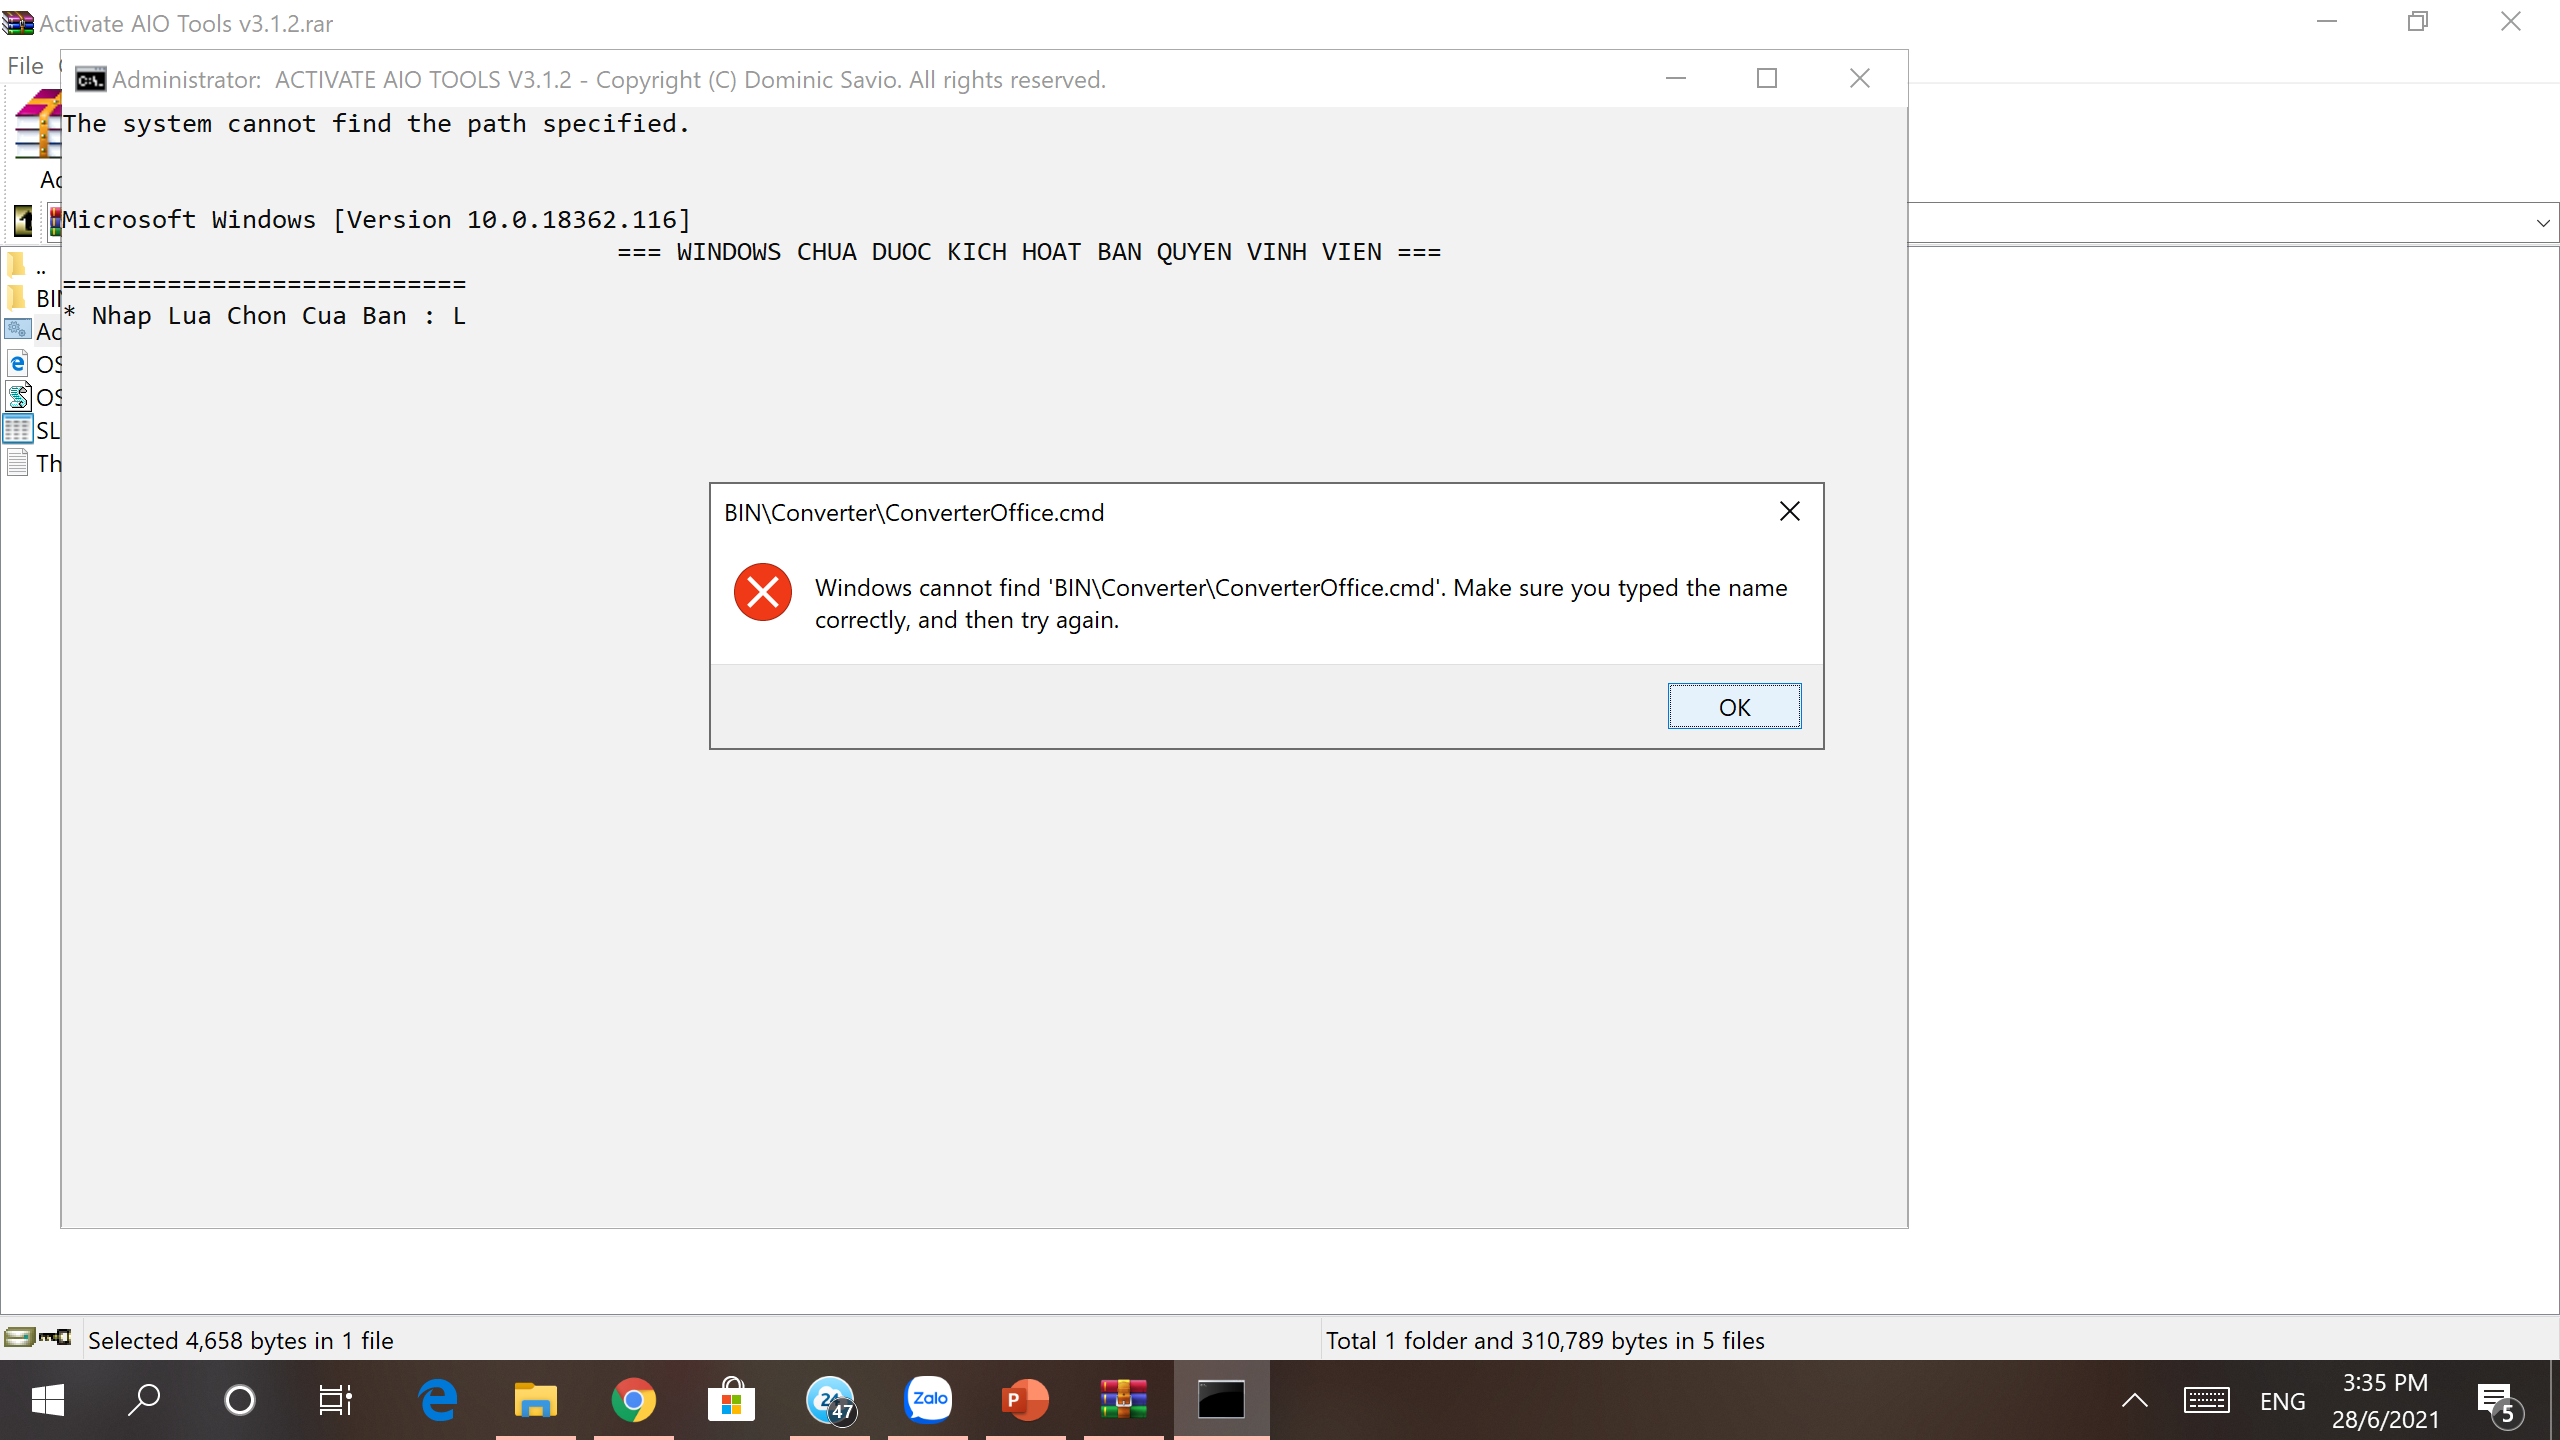The width and height of the screenshot is (2560, 1440).
Task: Open Task View on the taskbar
Action: click(x=336, y=1400)
